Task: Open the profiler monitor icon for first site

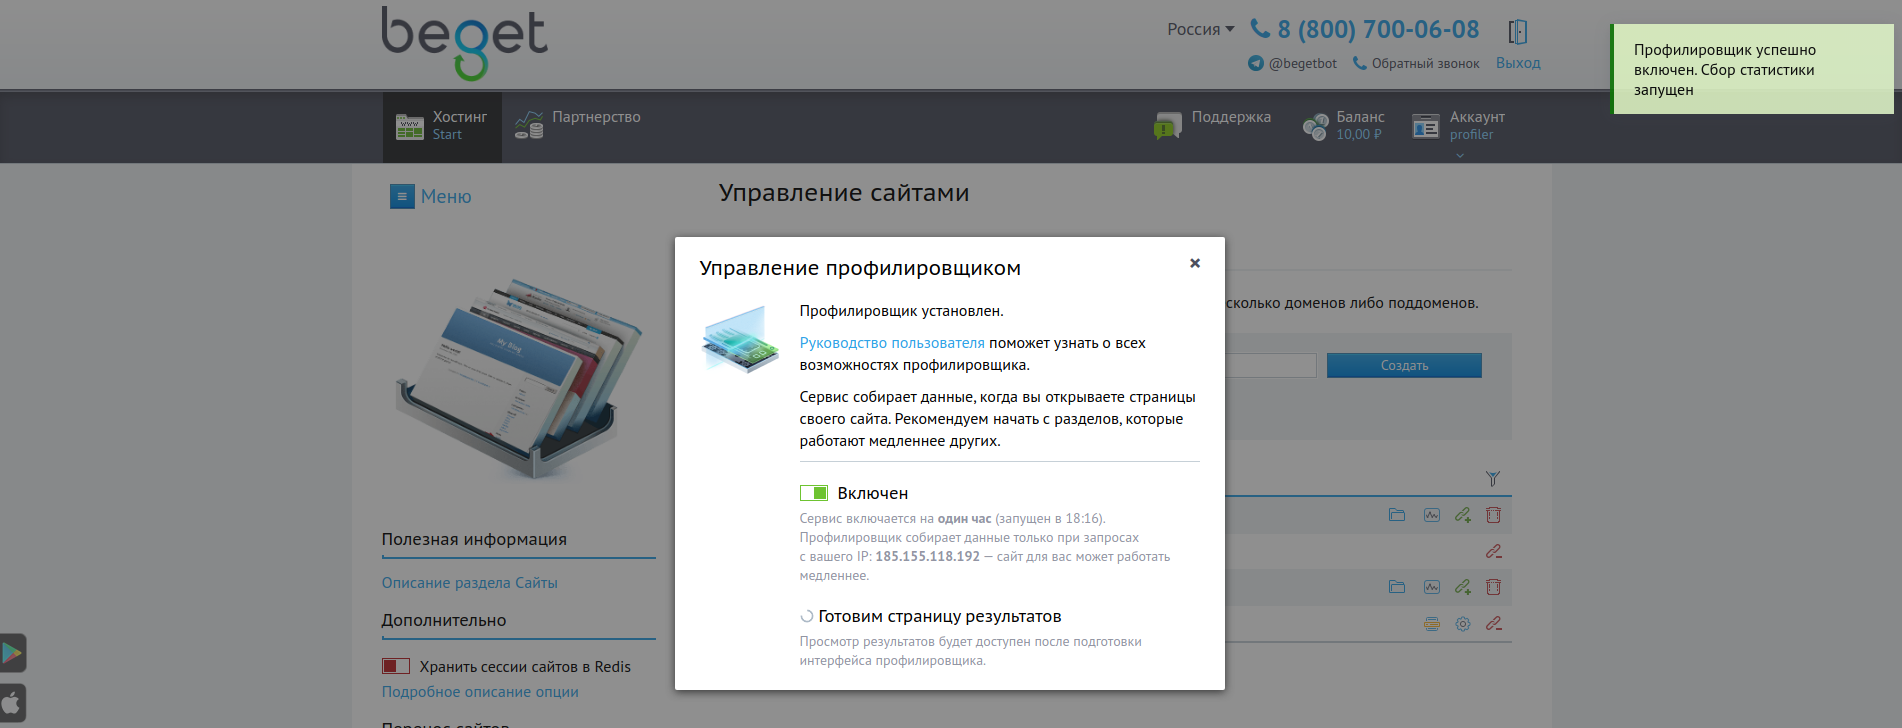Action: (1432, 515)
